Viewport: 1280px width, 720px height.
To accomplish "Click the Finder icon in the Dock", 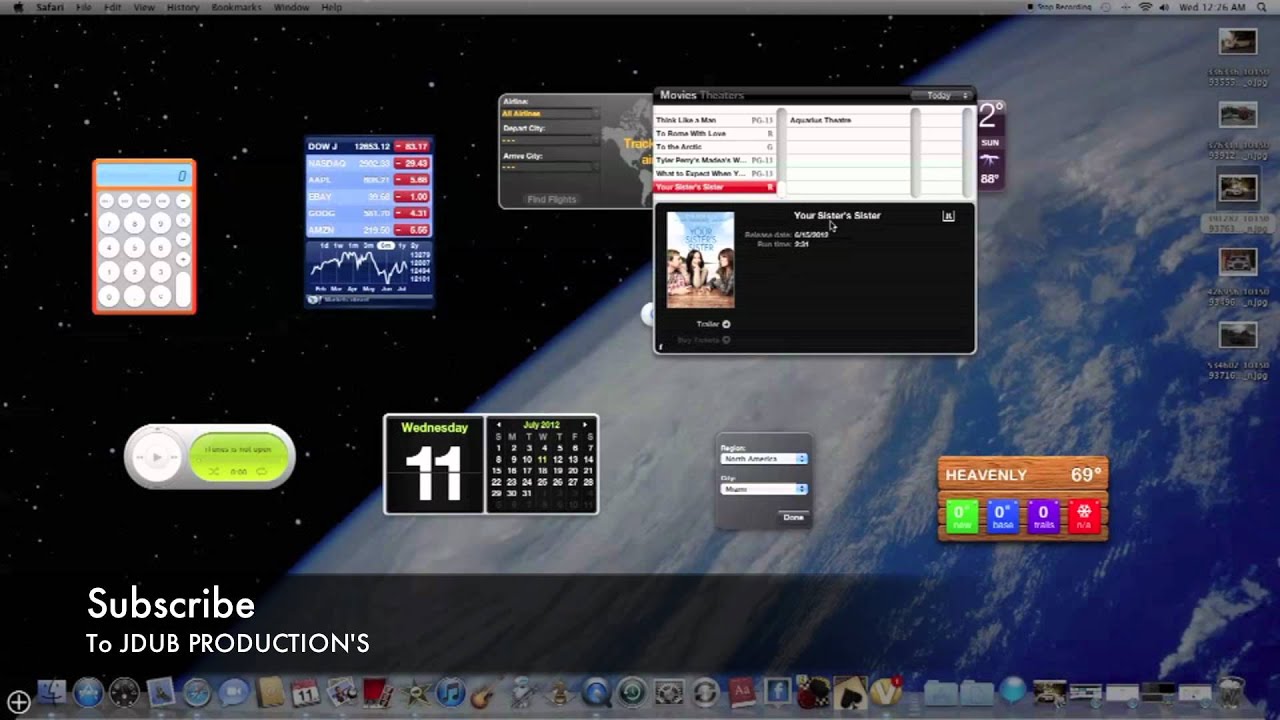I will 51,692.
